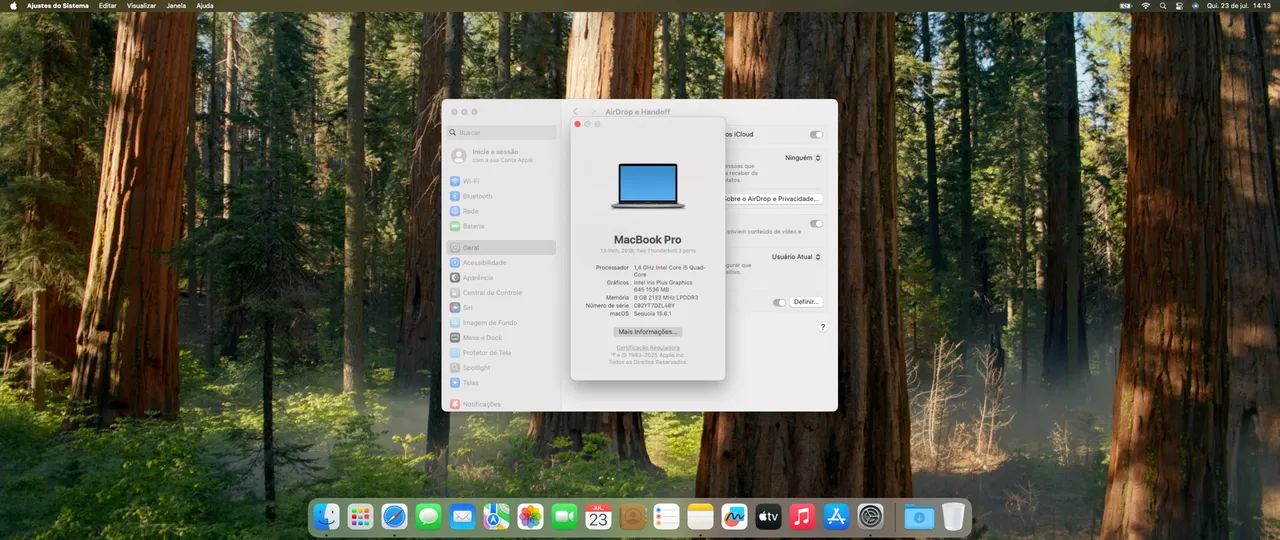Select Protetor de Tela in sidebar
This screenshot has width=1280, height=540.
(502, 352)
